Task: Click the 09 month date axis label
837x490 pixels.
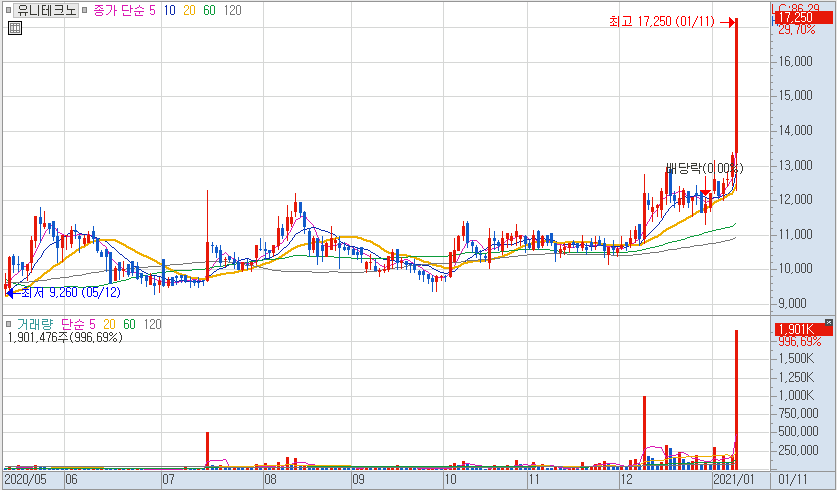Action: point(358,479)
